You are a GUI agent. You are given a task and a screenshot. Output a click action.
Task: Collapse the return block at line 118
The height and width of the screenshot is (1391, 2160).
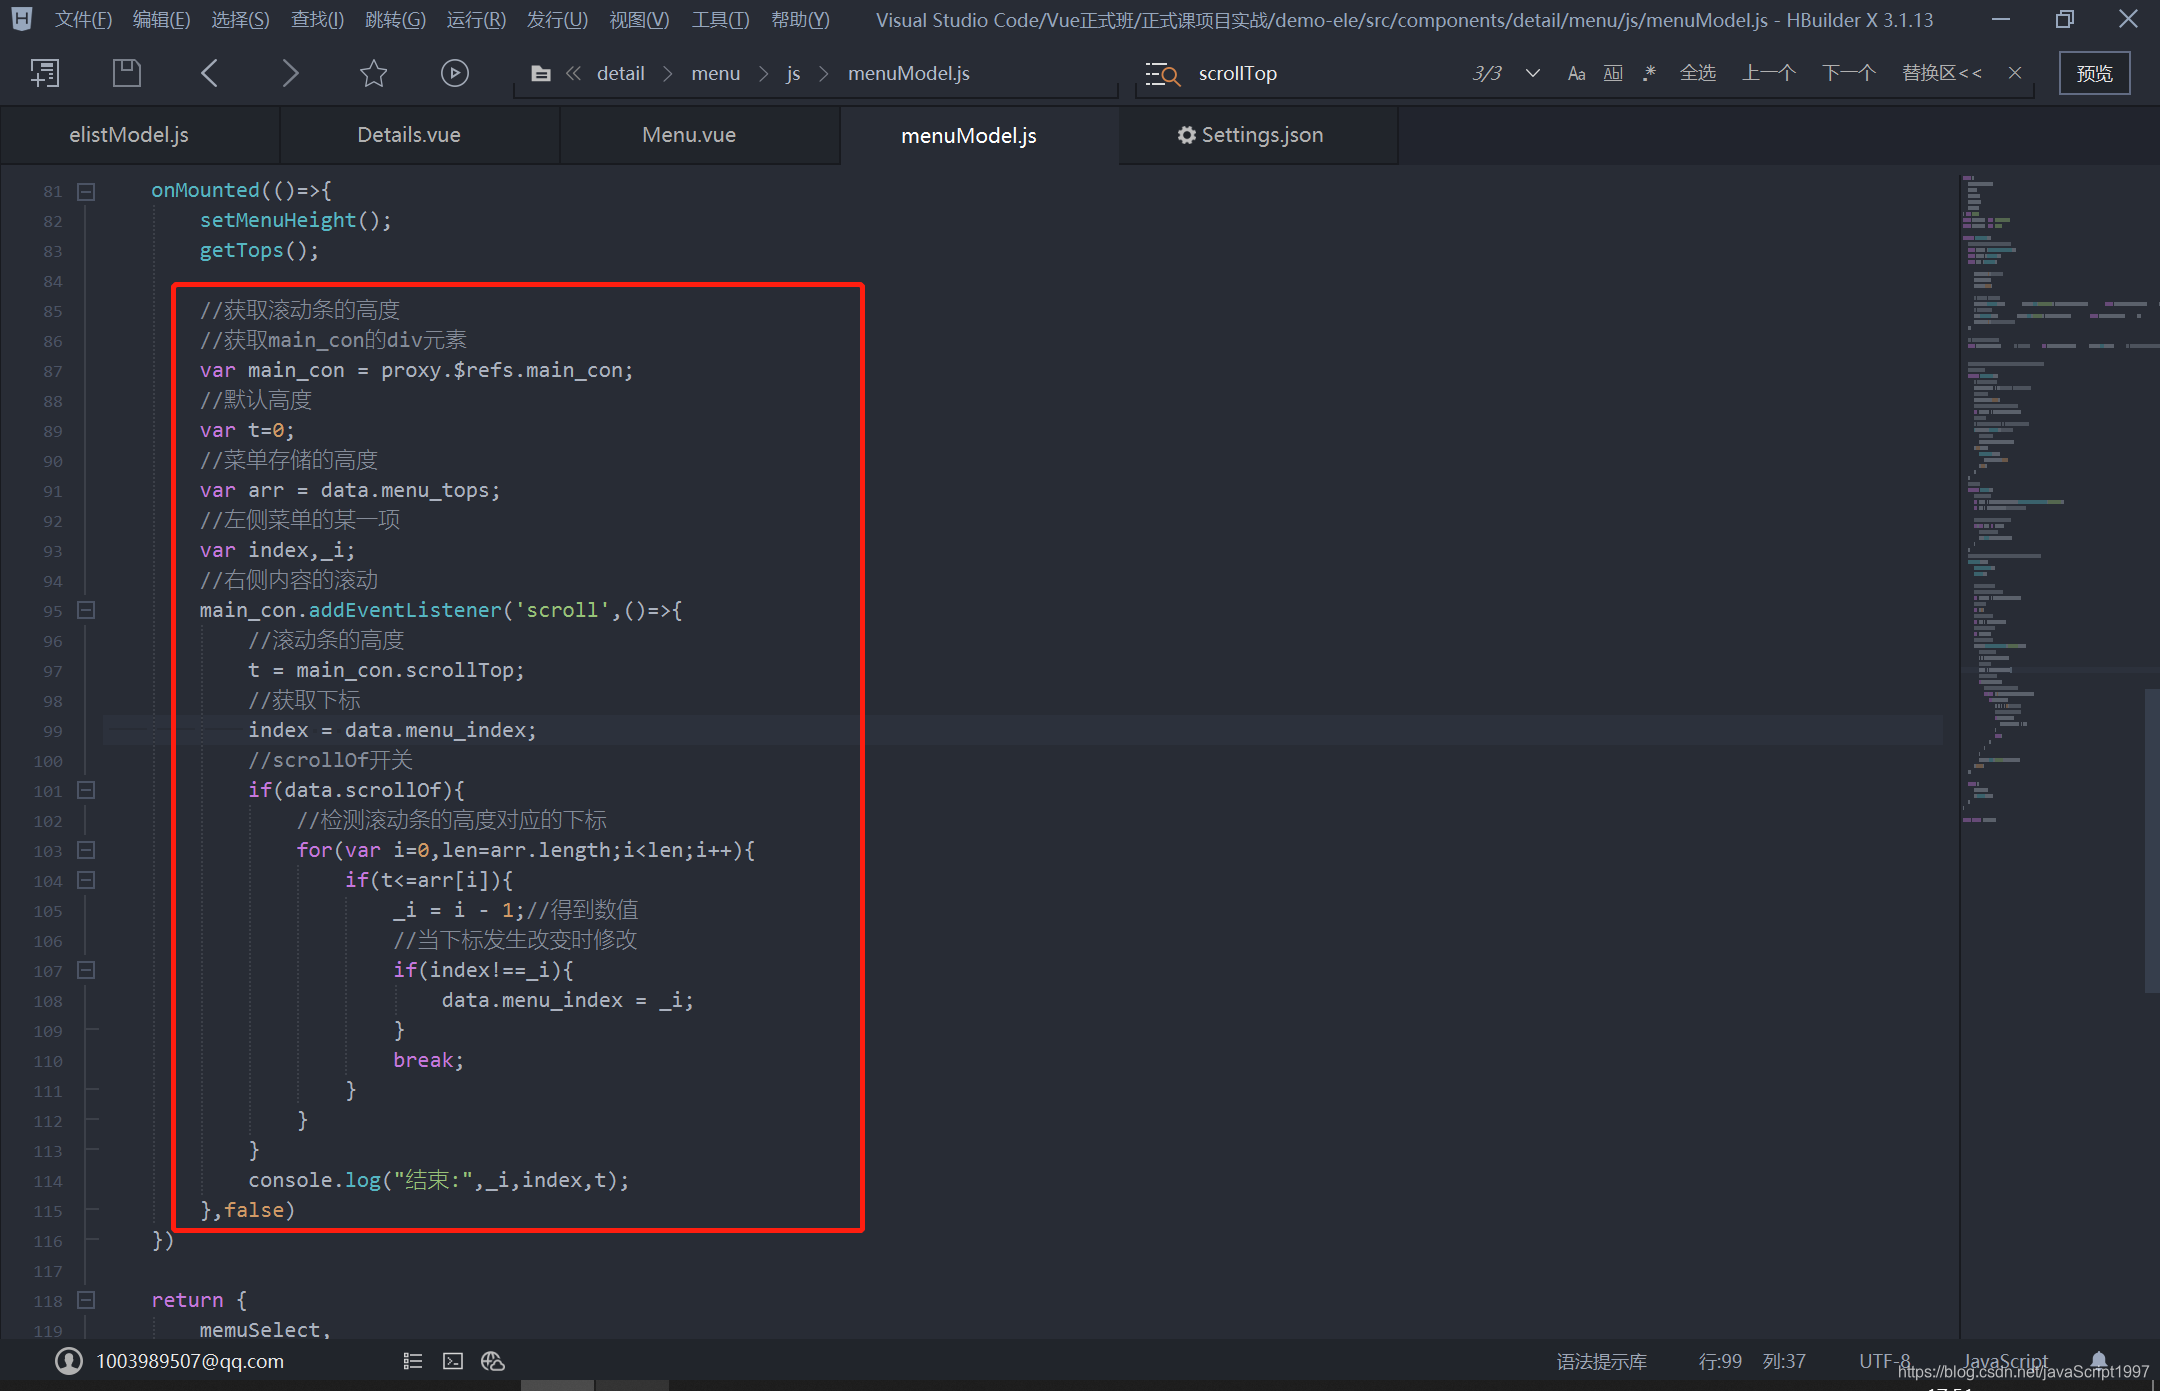click(x=86, y=1300)
